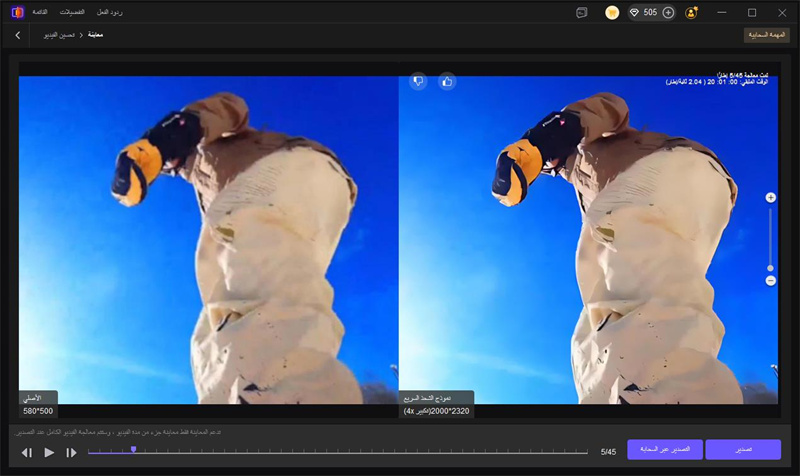Click the vertical zoom slider handle

pyautogui.click(x=770, y=268)
